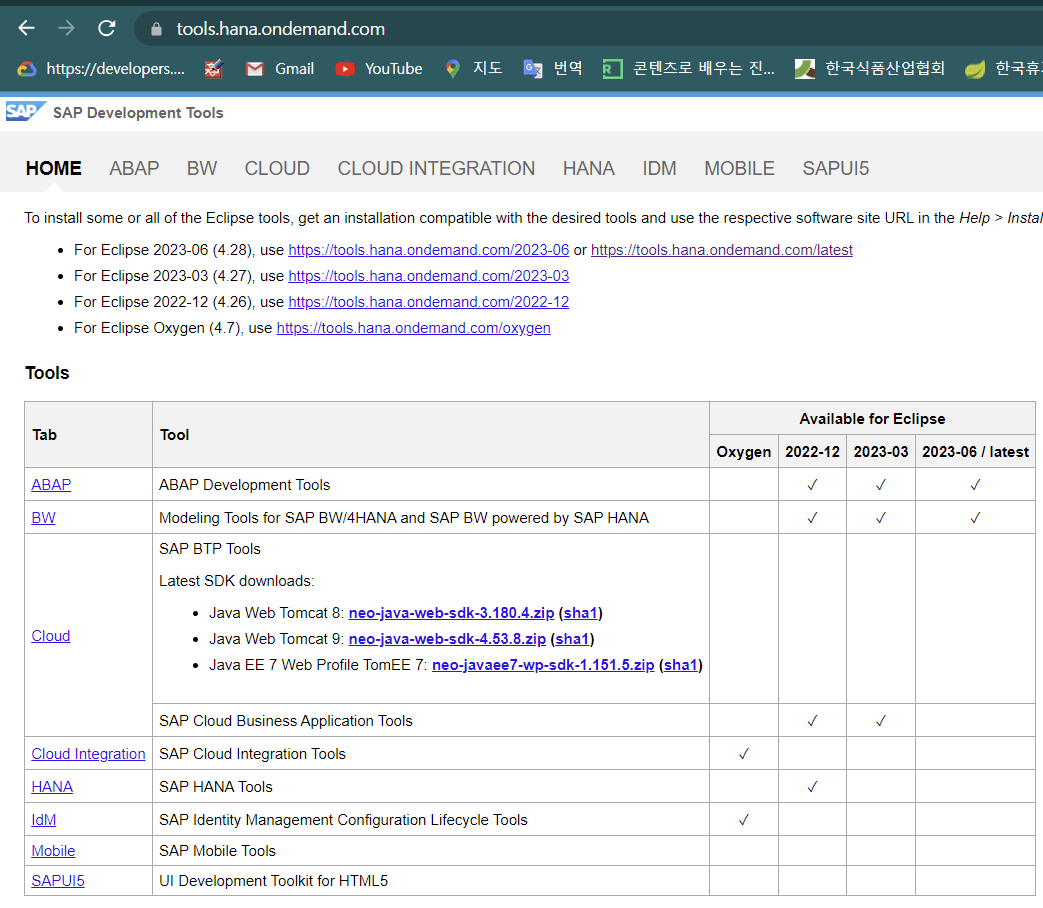
Task: Click 'SAP Mobile Tools' cell text
Action: (x=217, y=851)
